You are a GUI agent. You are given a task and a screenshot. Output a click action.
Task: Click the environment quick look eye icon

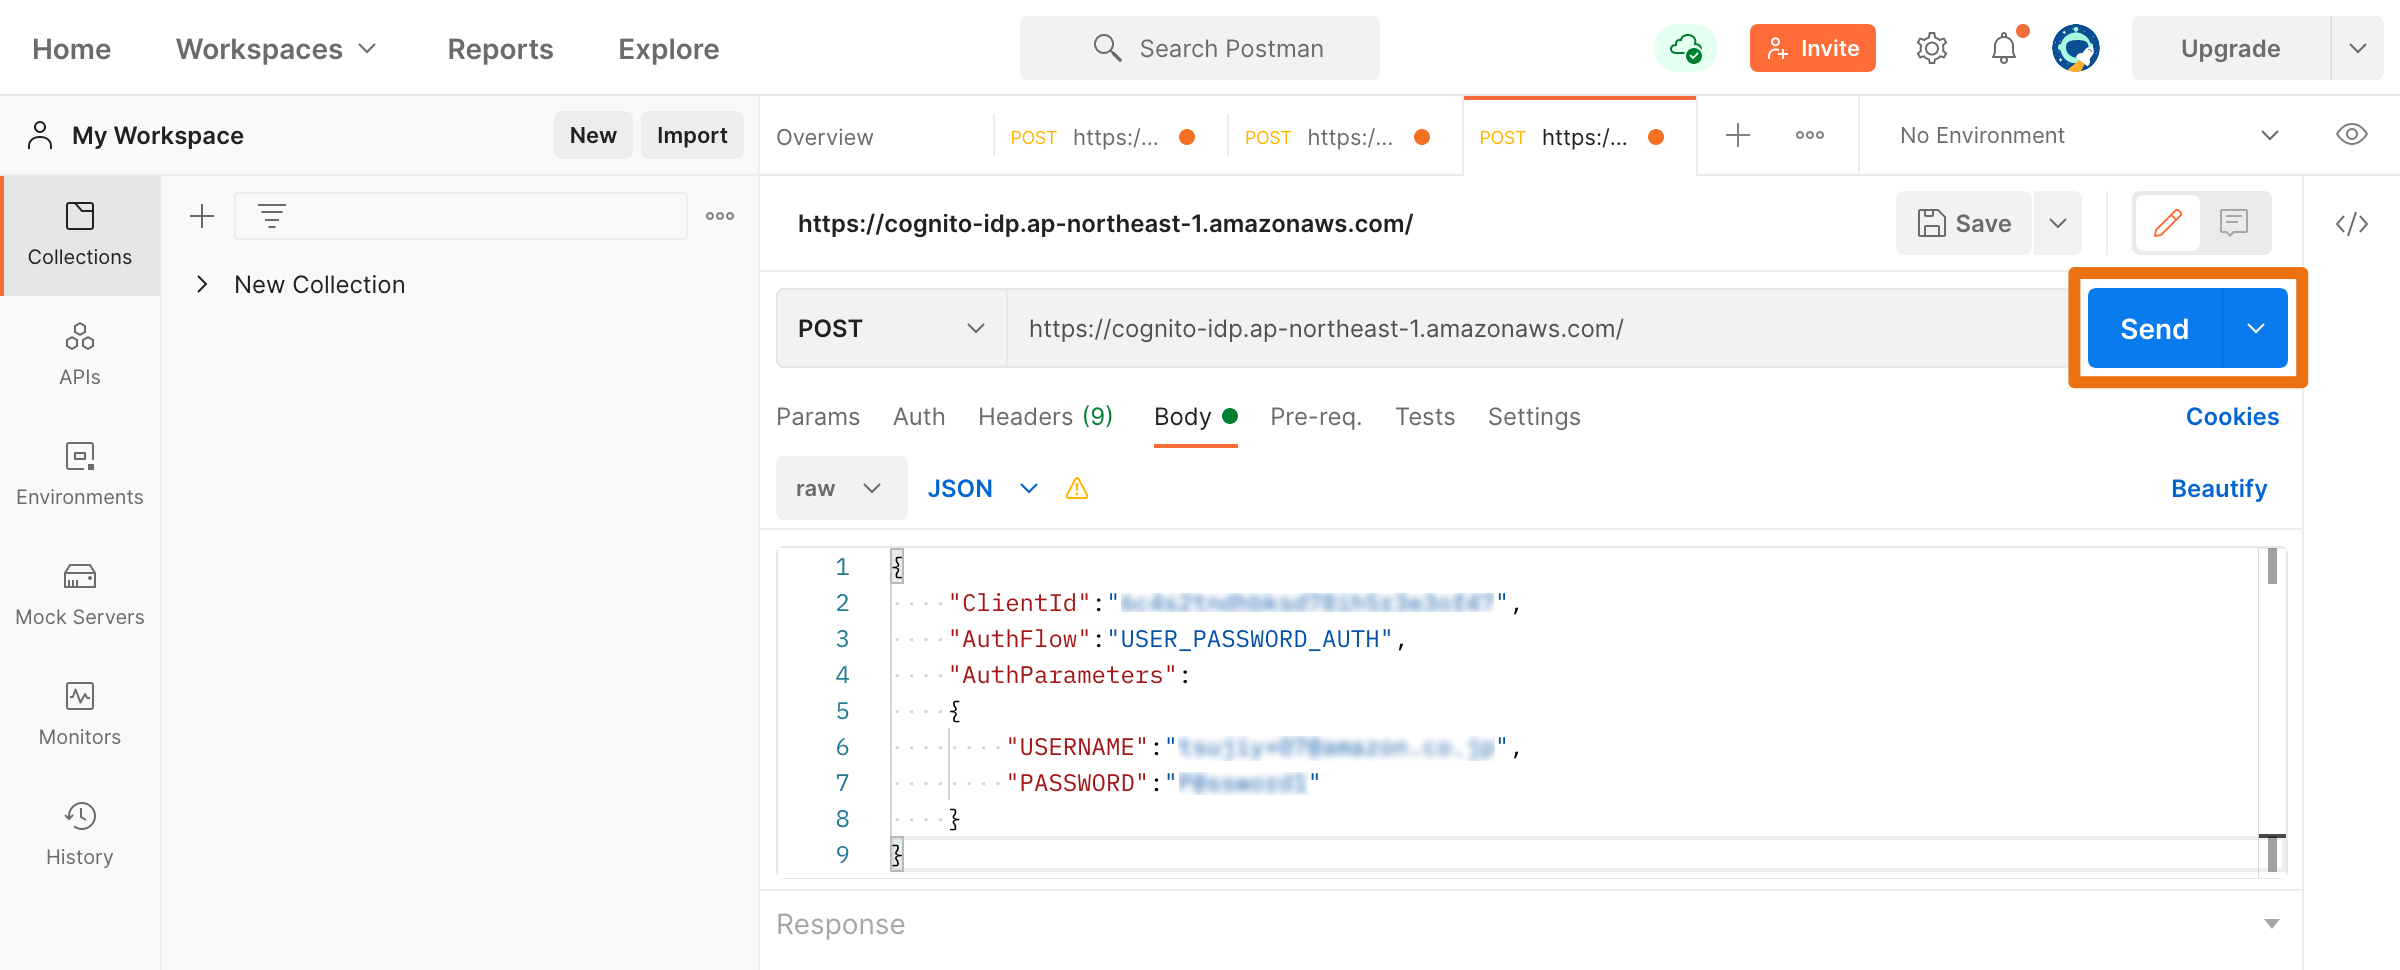click(2352, 135)
